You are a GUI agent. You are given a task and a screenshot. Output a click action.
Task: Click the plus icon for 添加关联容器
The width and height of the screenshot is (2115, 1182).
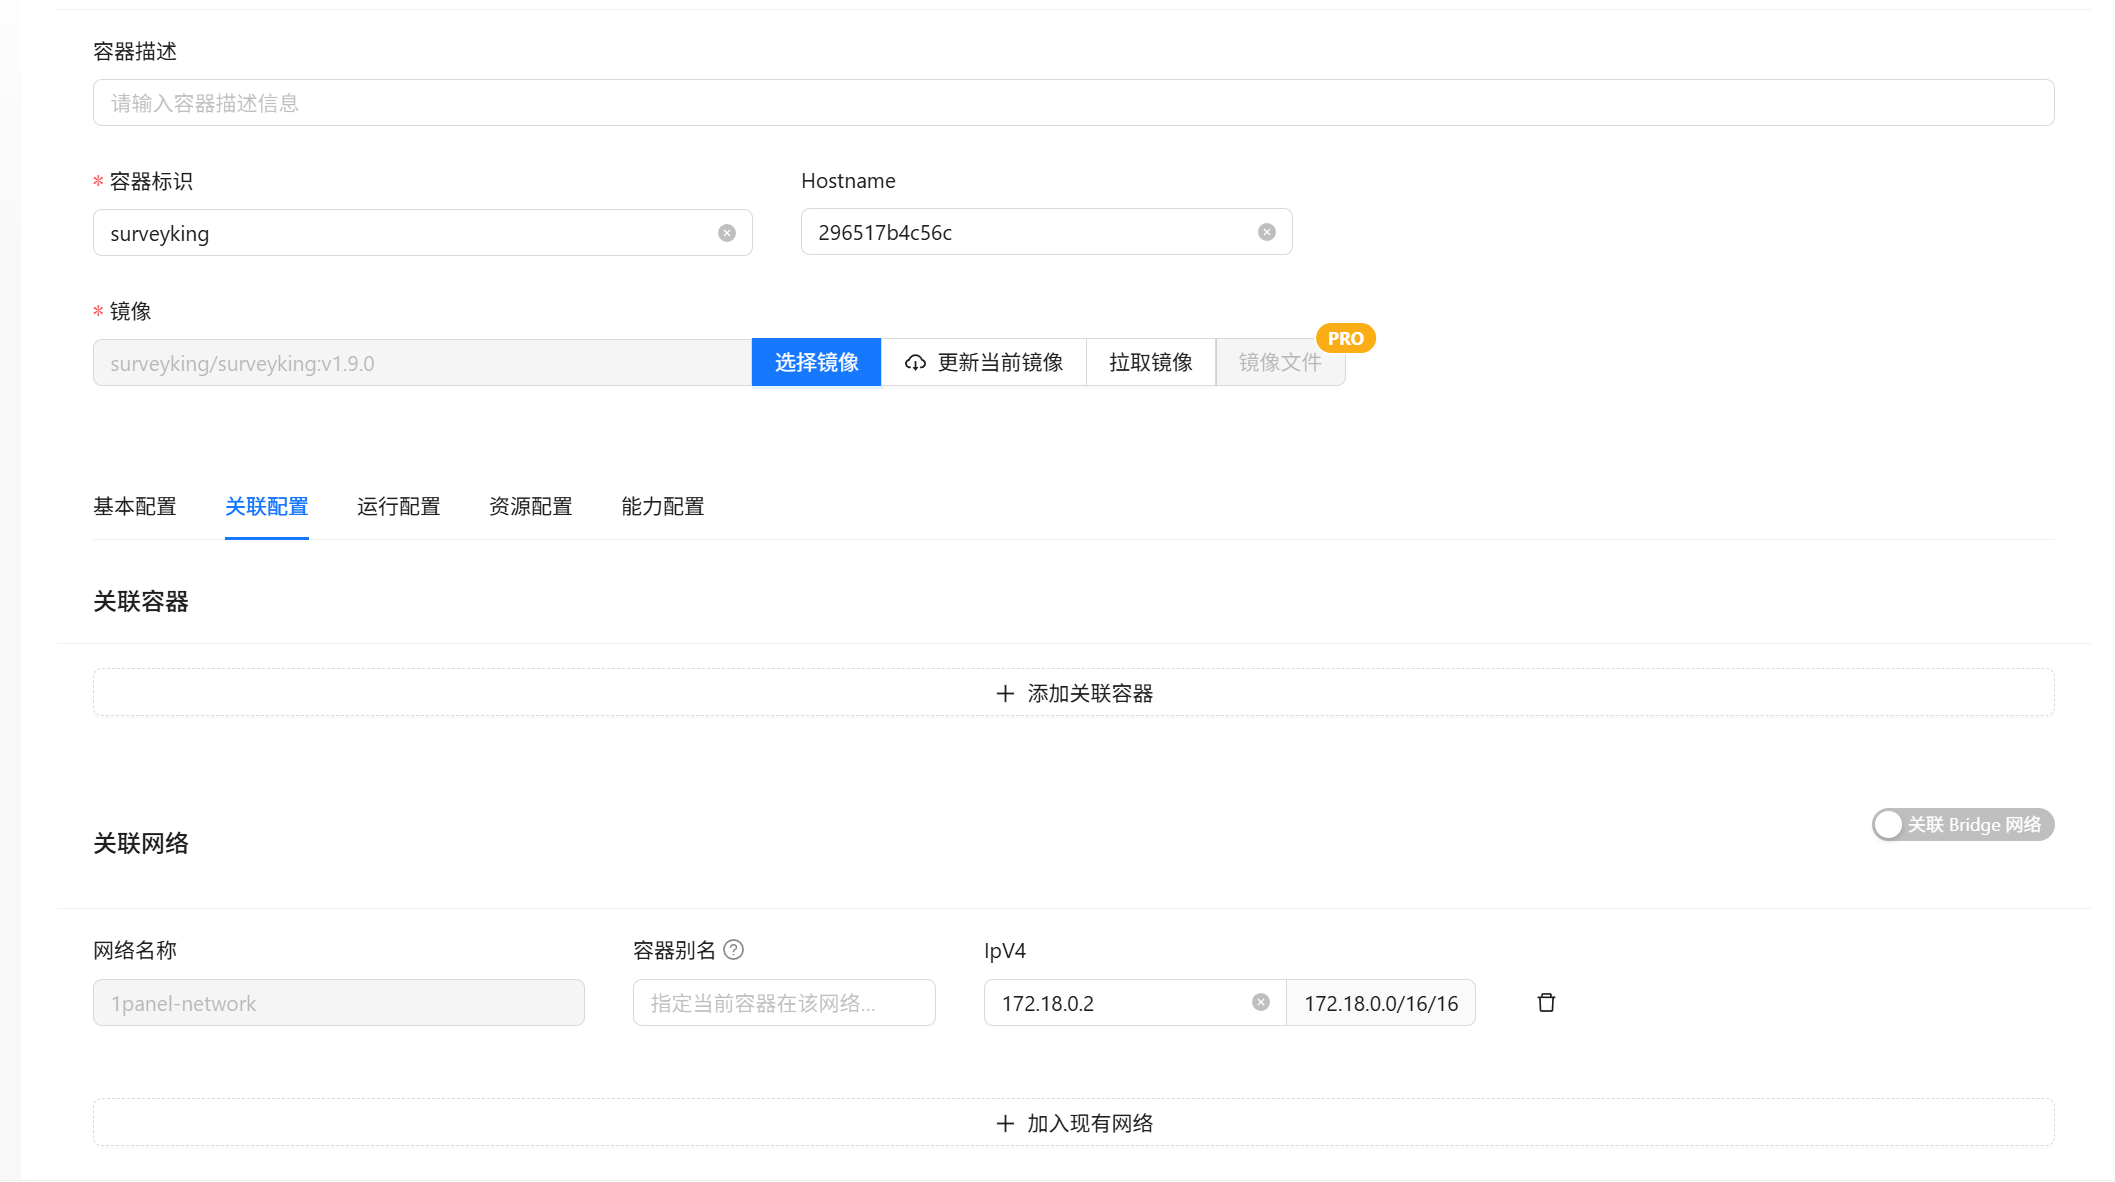point(1005,693)
